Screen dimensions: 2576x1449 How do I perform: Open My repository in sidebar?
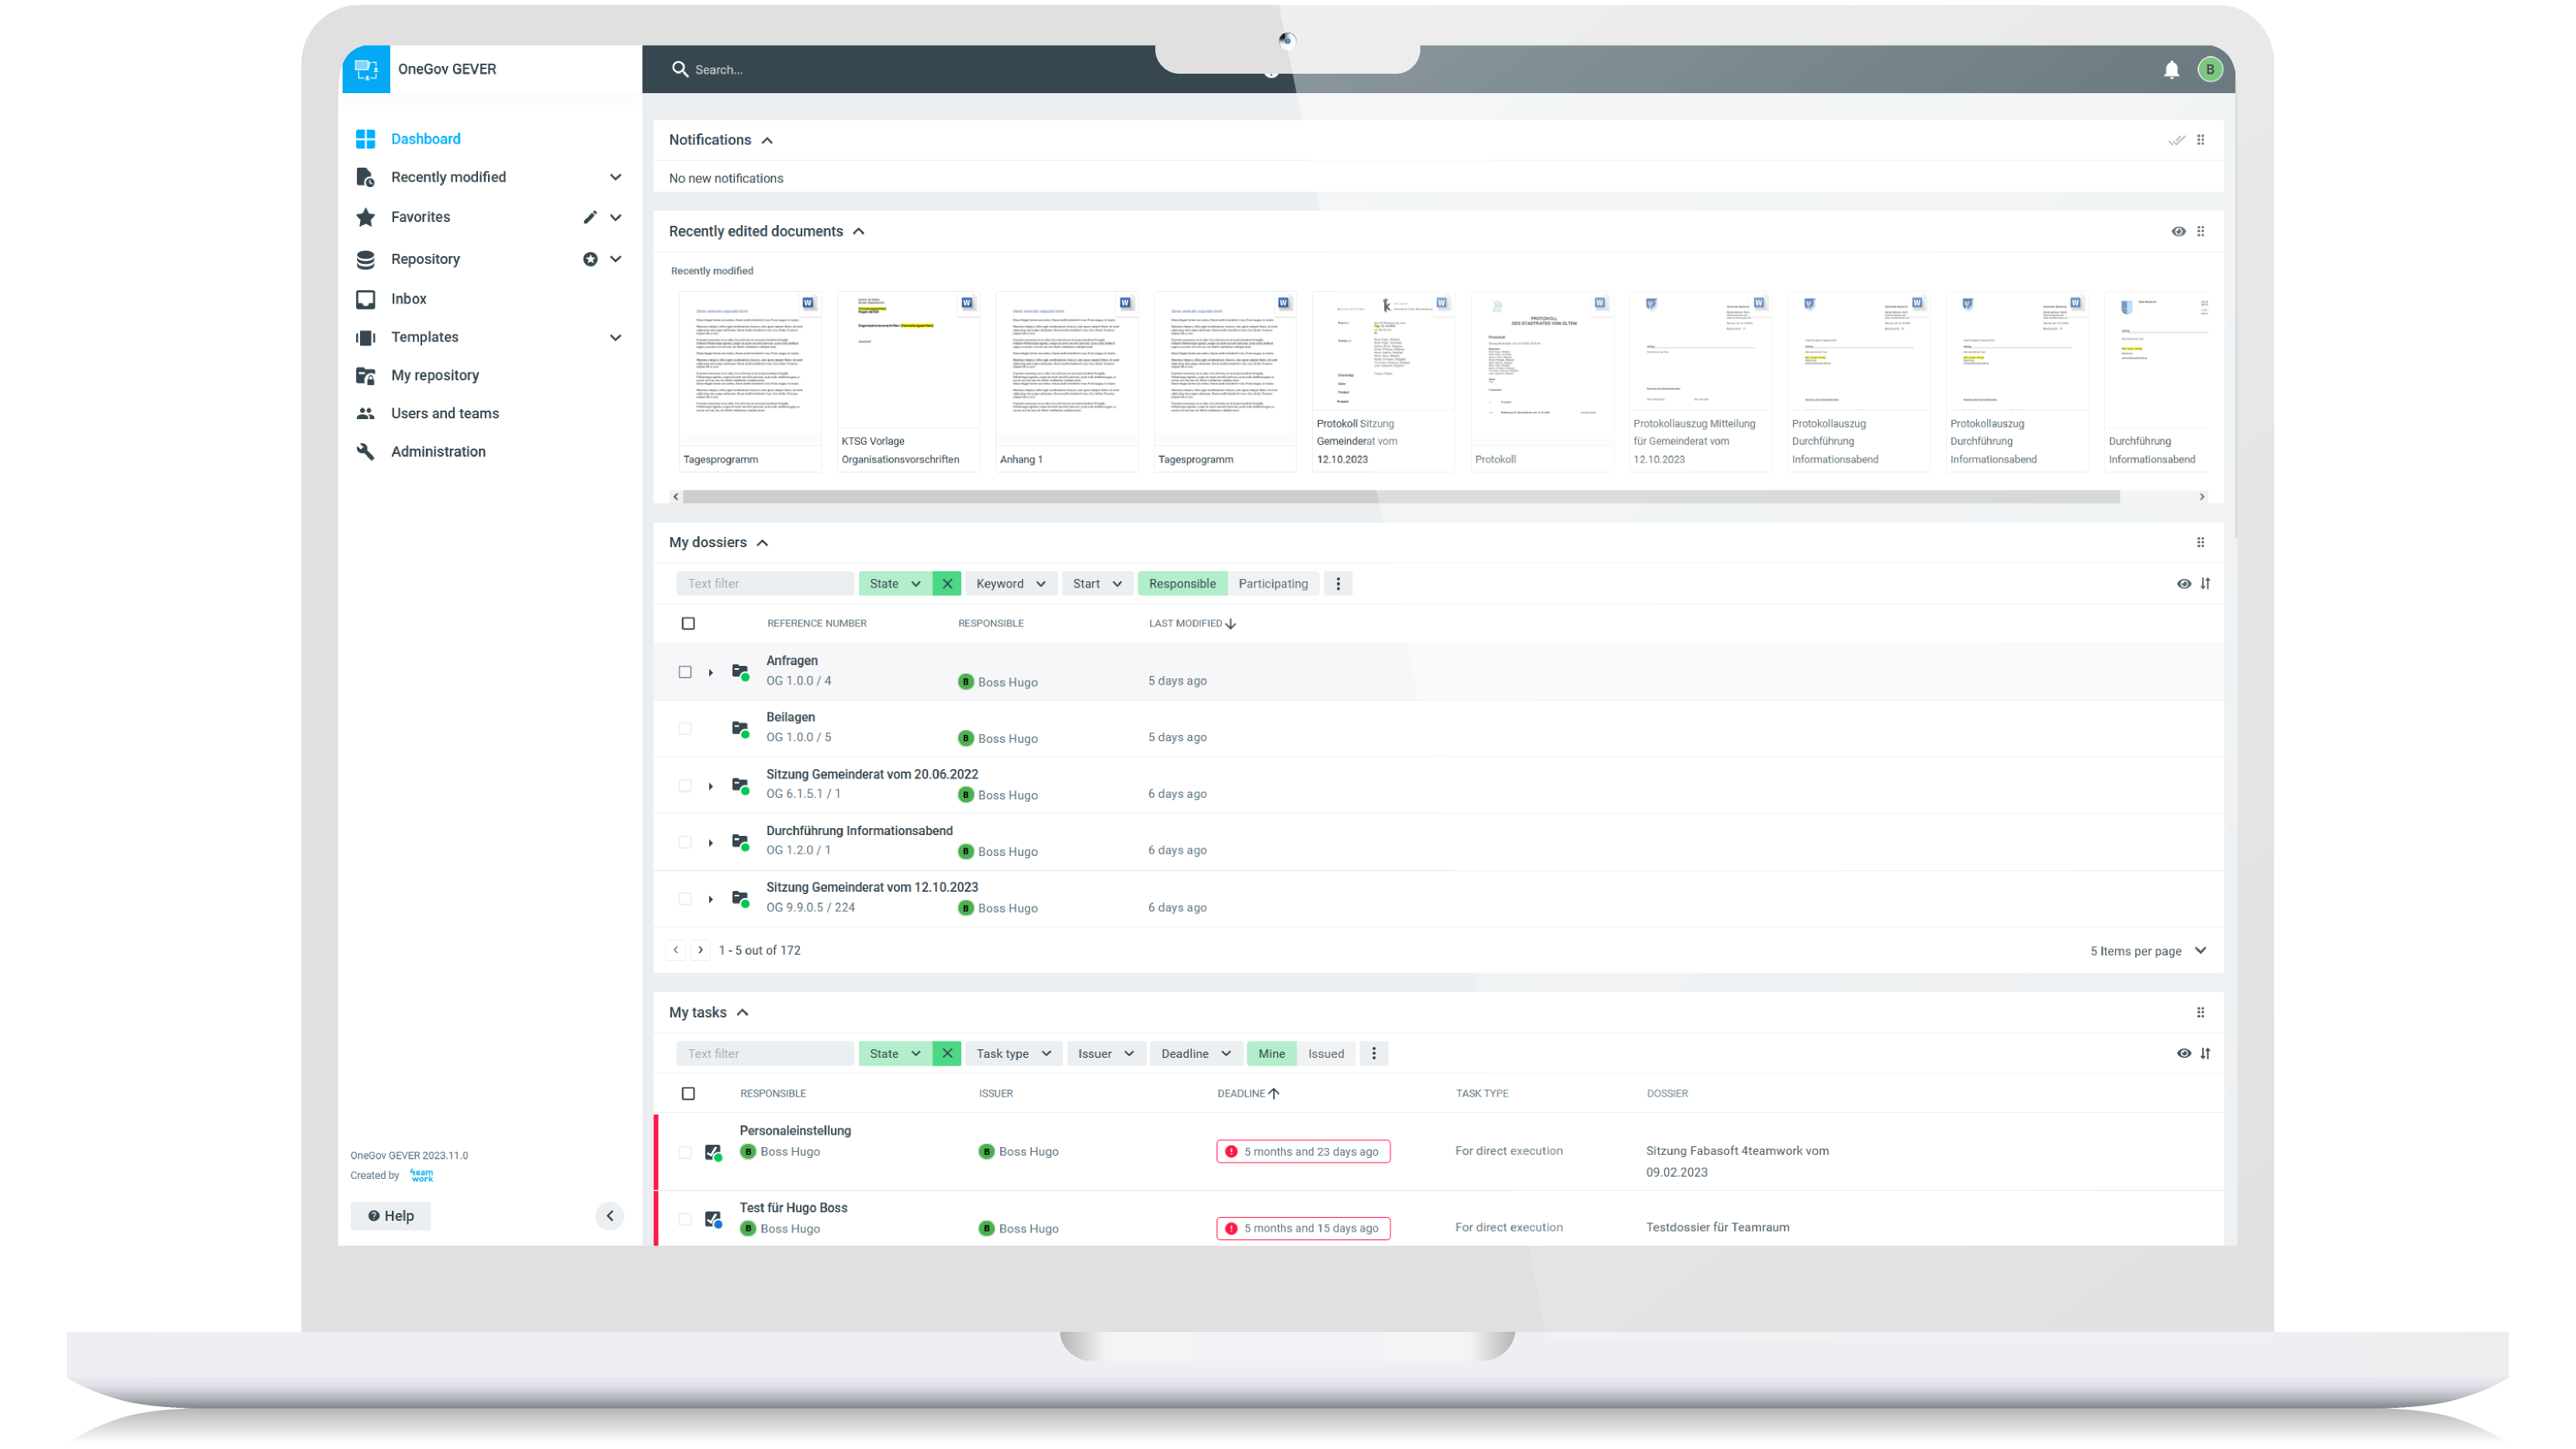(x=434, y=375)
